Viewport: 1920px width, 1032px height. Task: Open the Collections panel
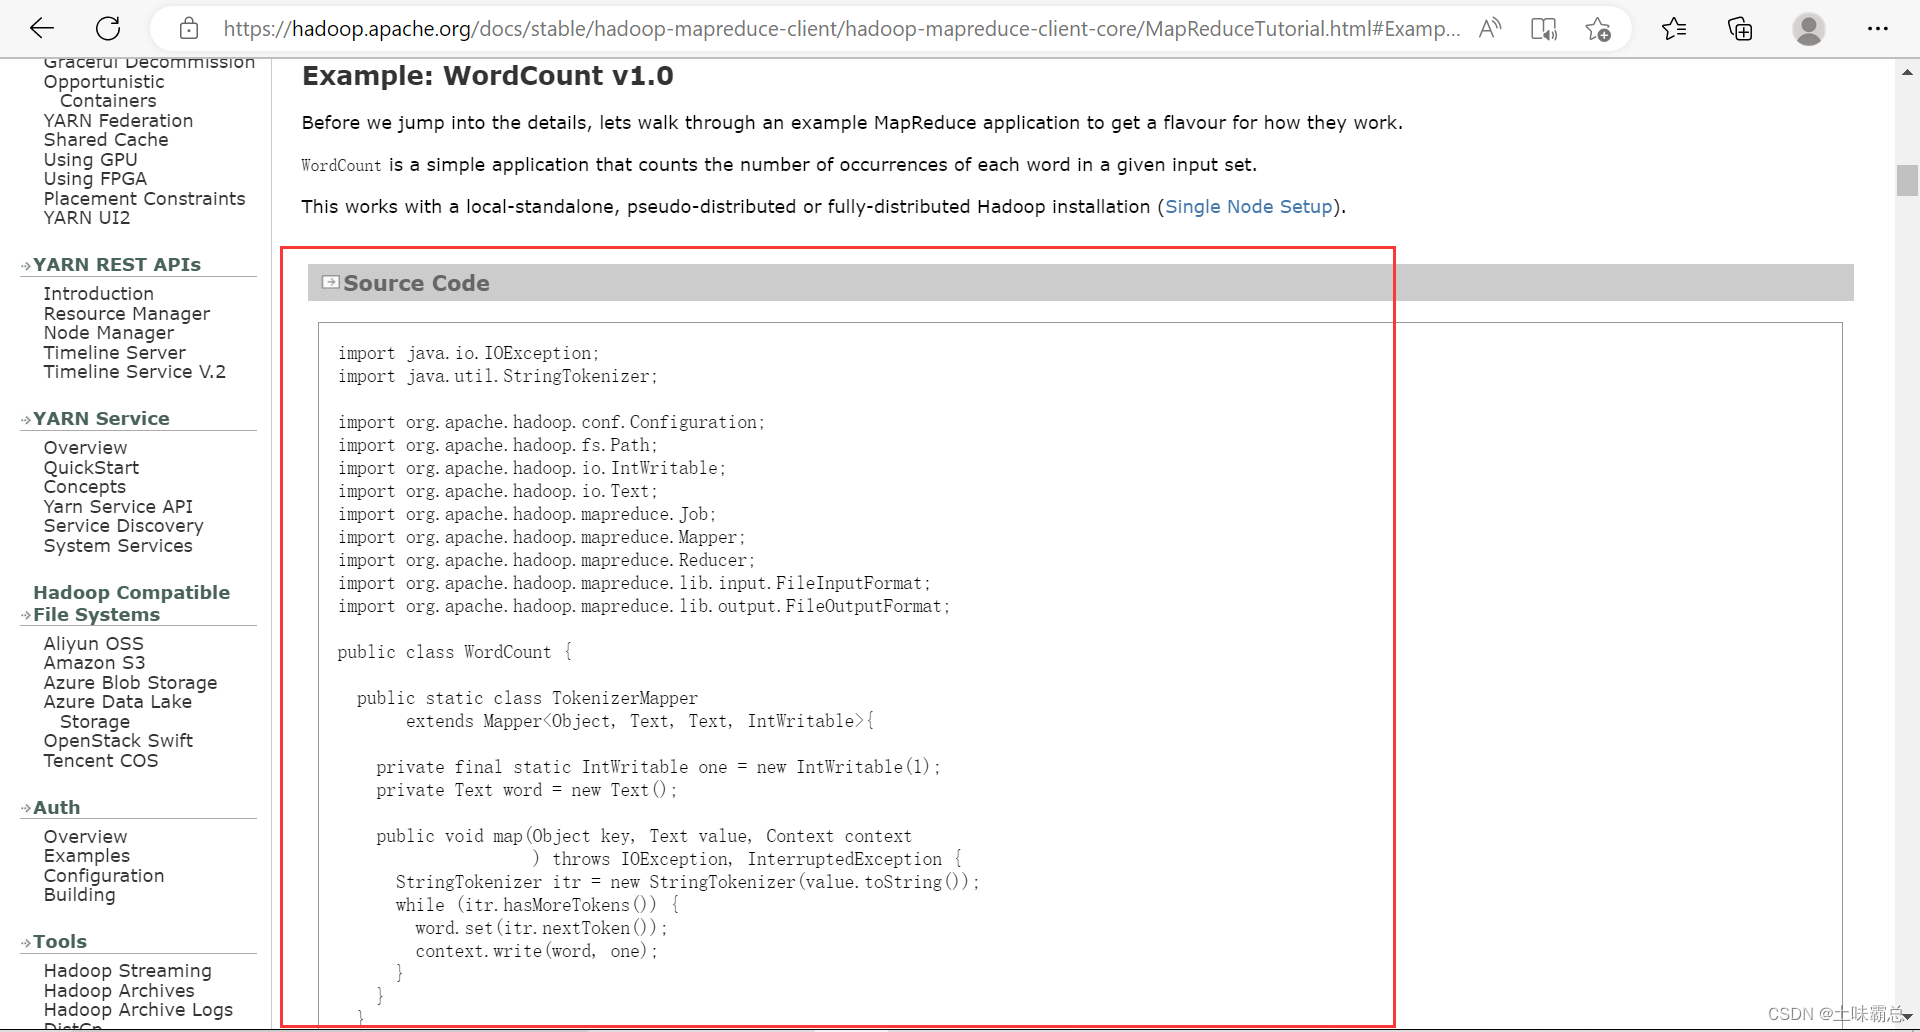click(1740, 28)
